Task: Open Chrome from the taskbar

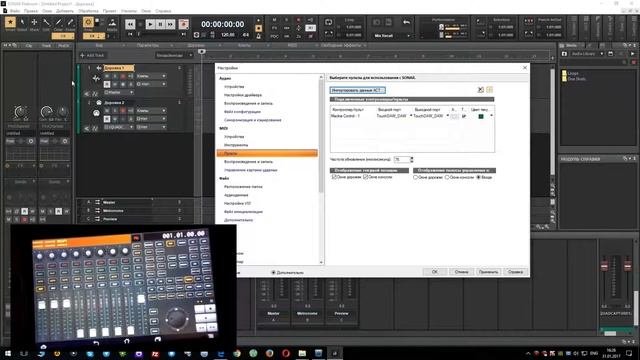Action: pos(237,353)
